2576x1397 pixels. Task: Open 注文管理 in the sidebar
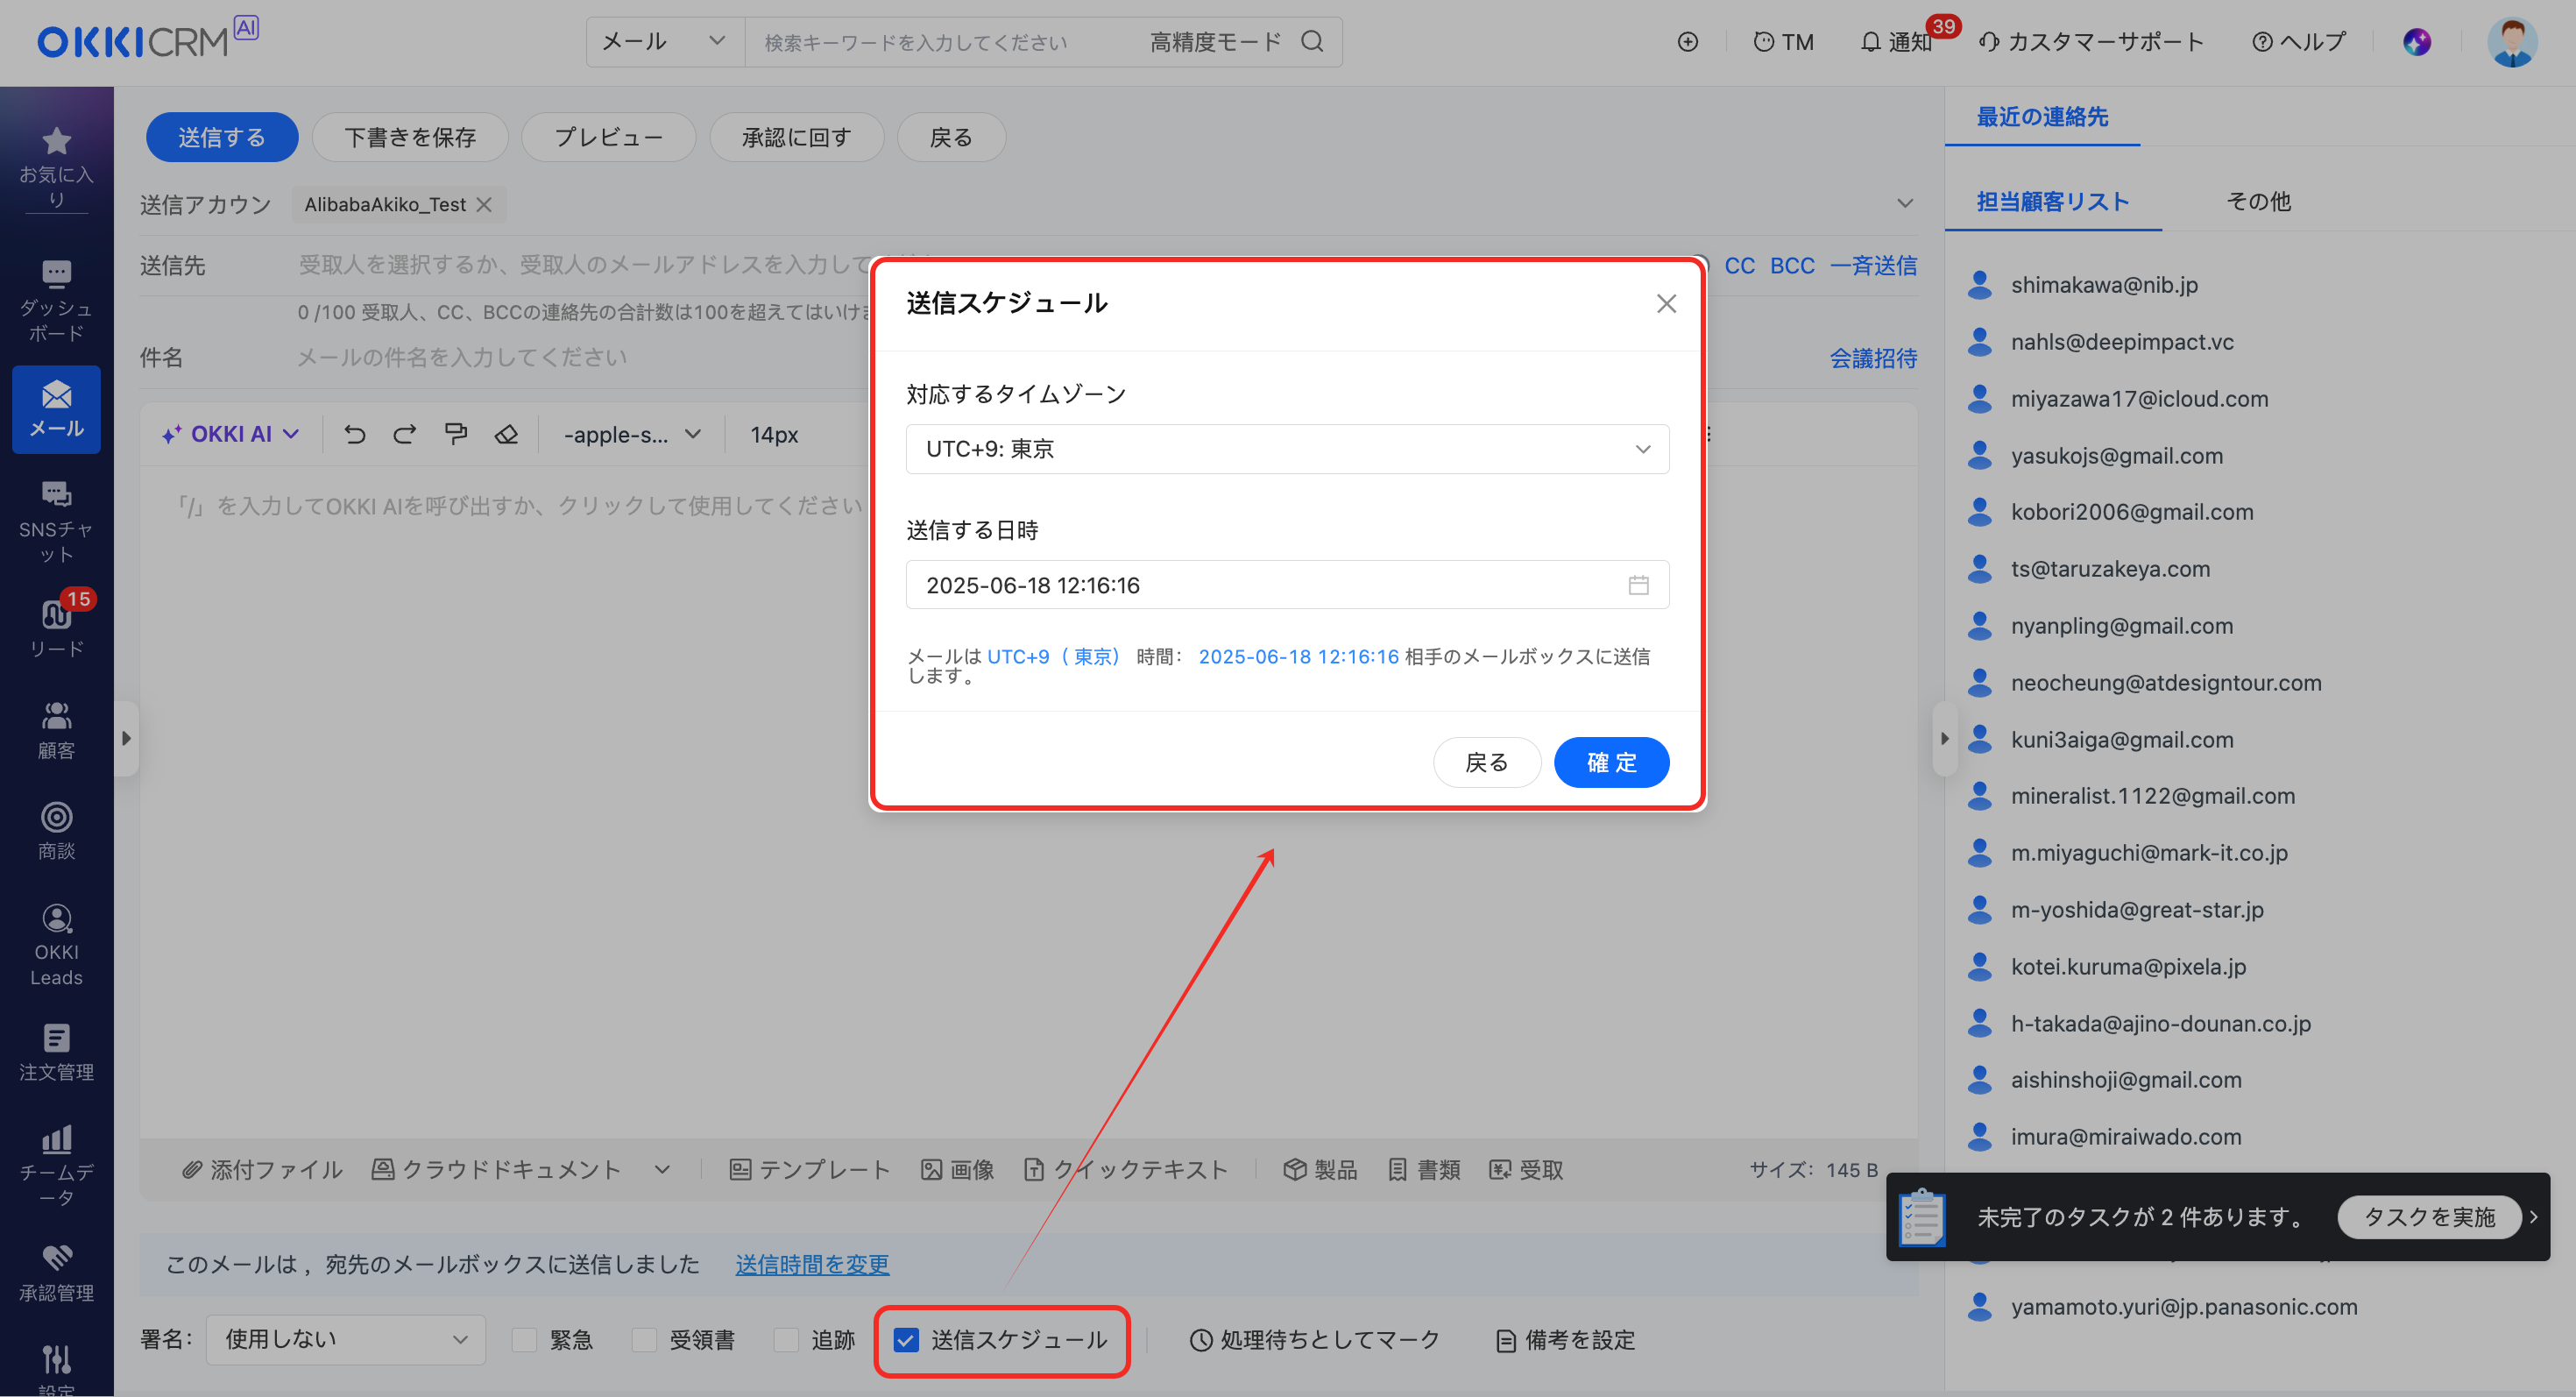pyautogui.click(x=56, y=1053)
